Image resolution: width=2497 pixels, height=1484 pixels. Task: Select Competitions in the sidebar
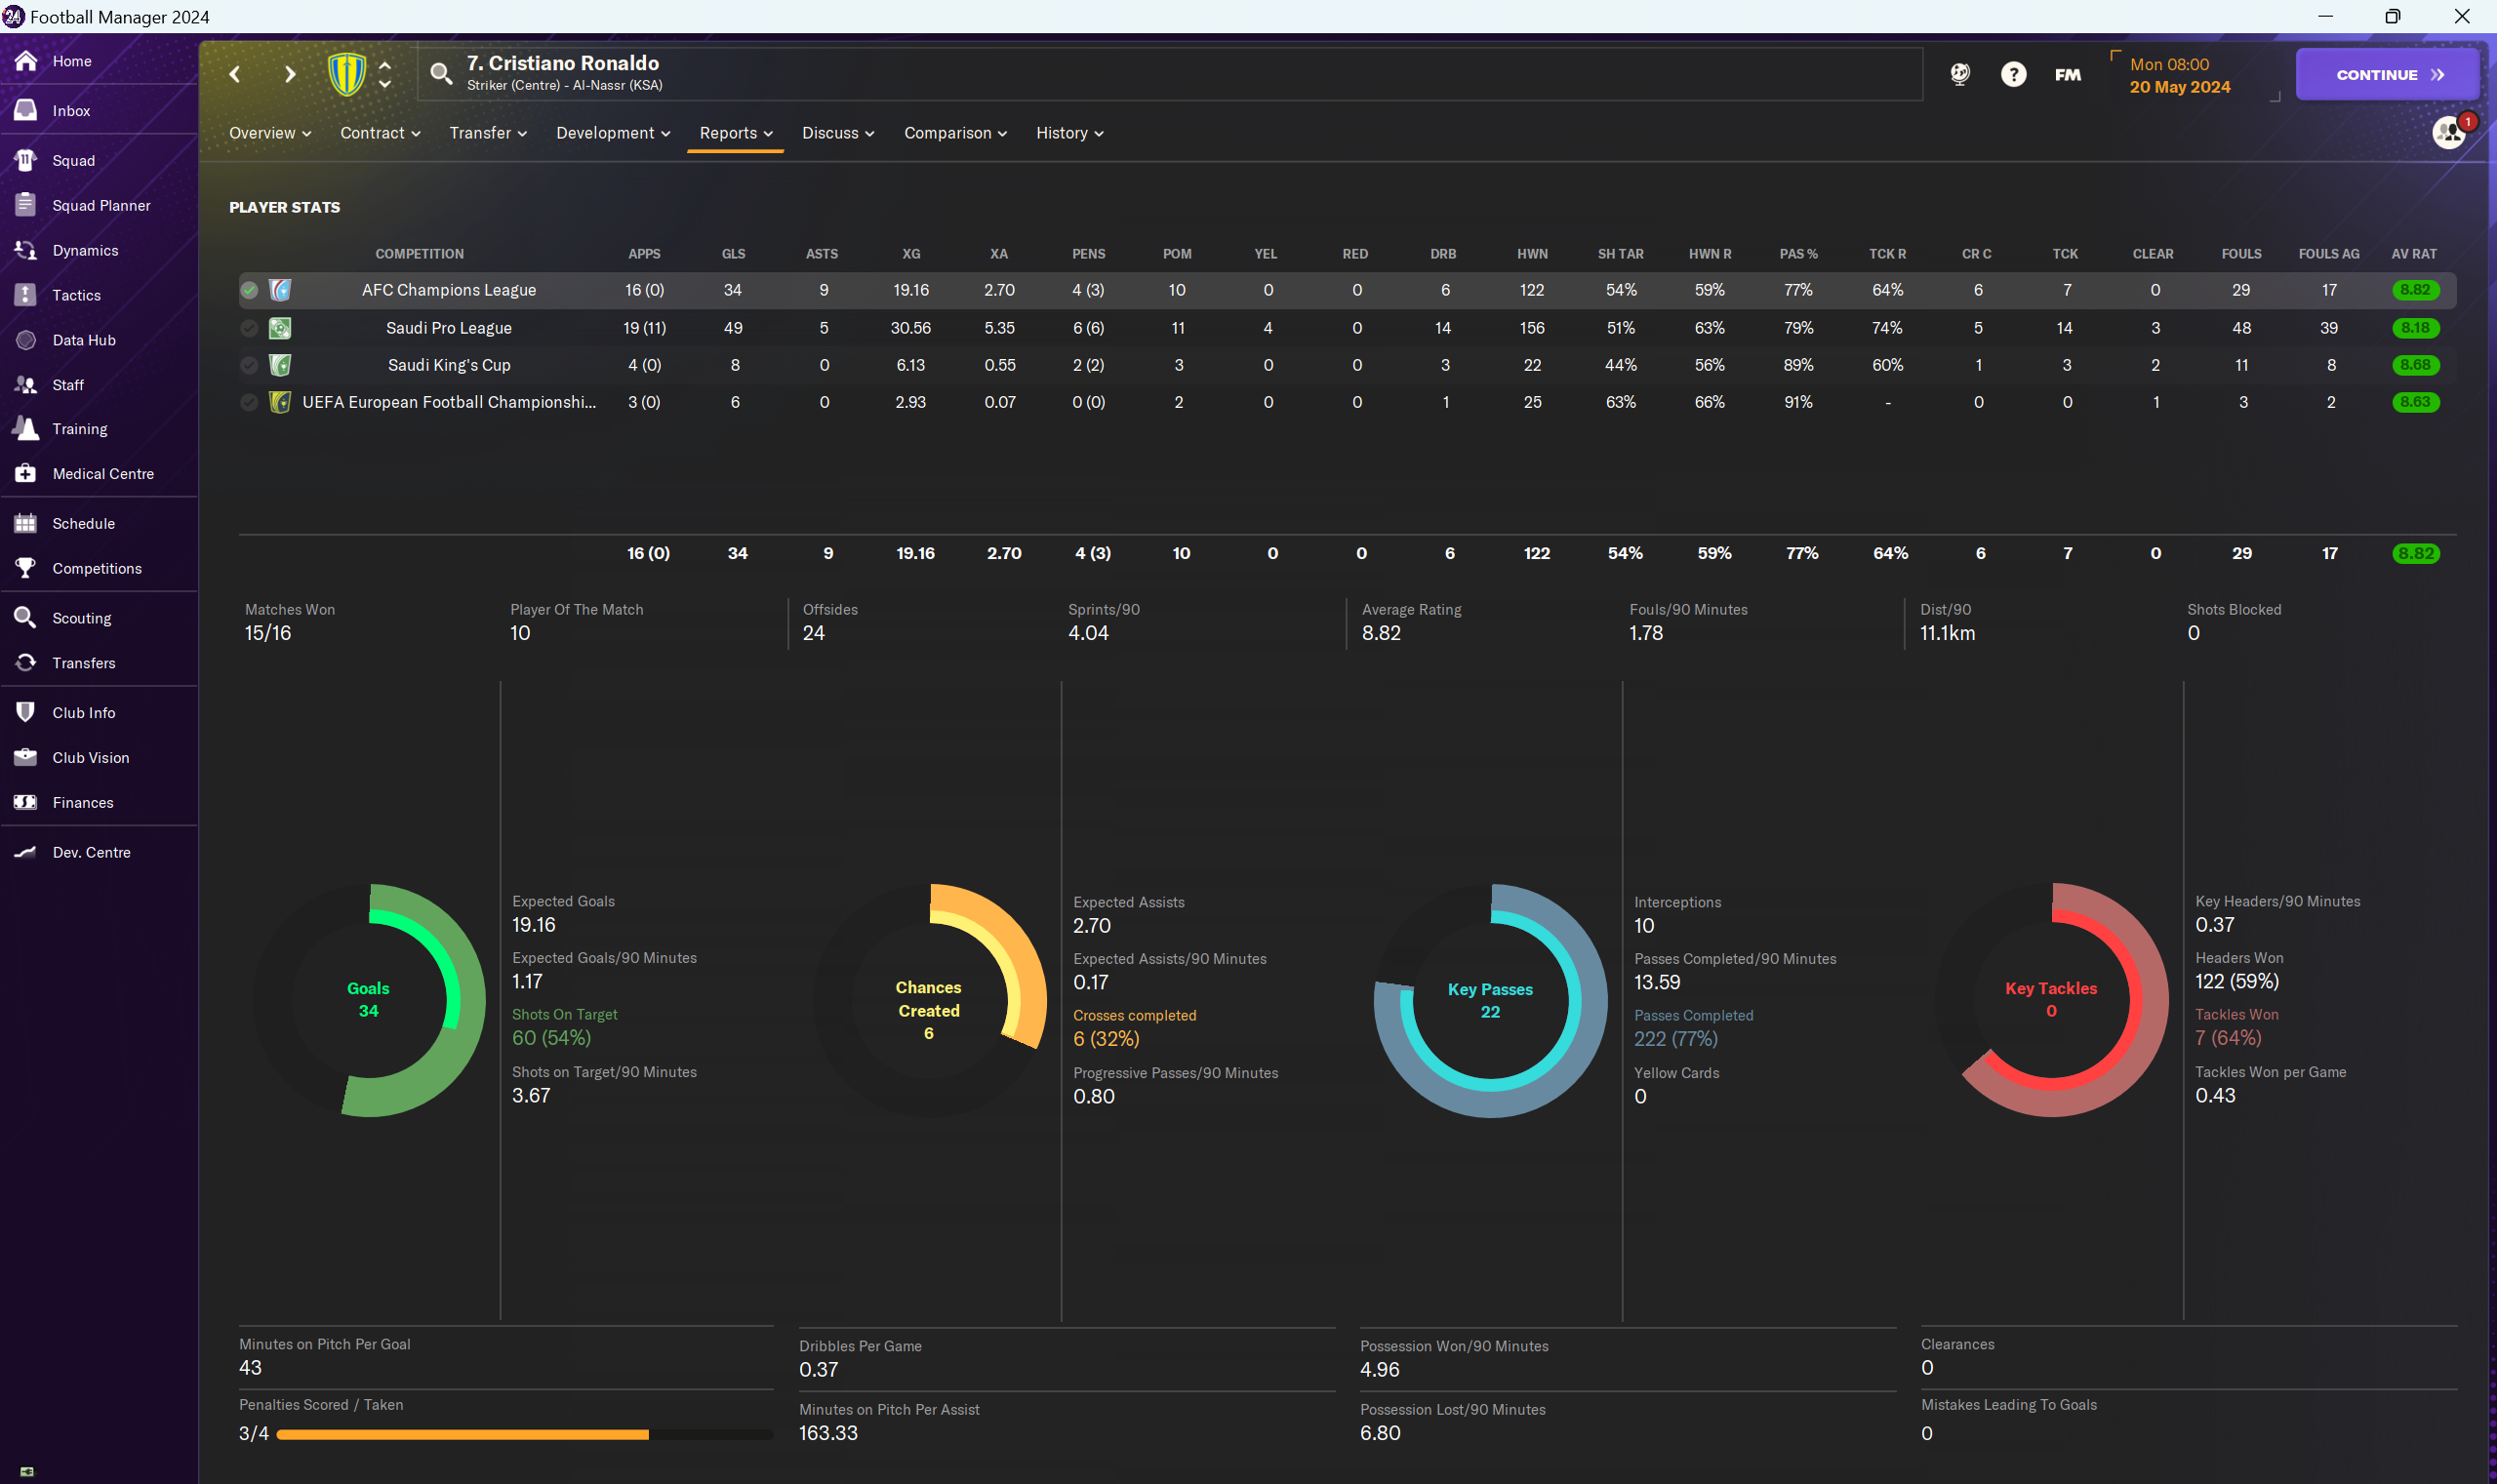click(99, 568)
